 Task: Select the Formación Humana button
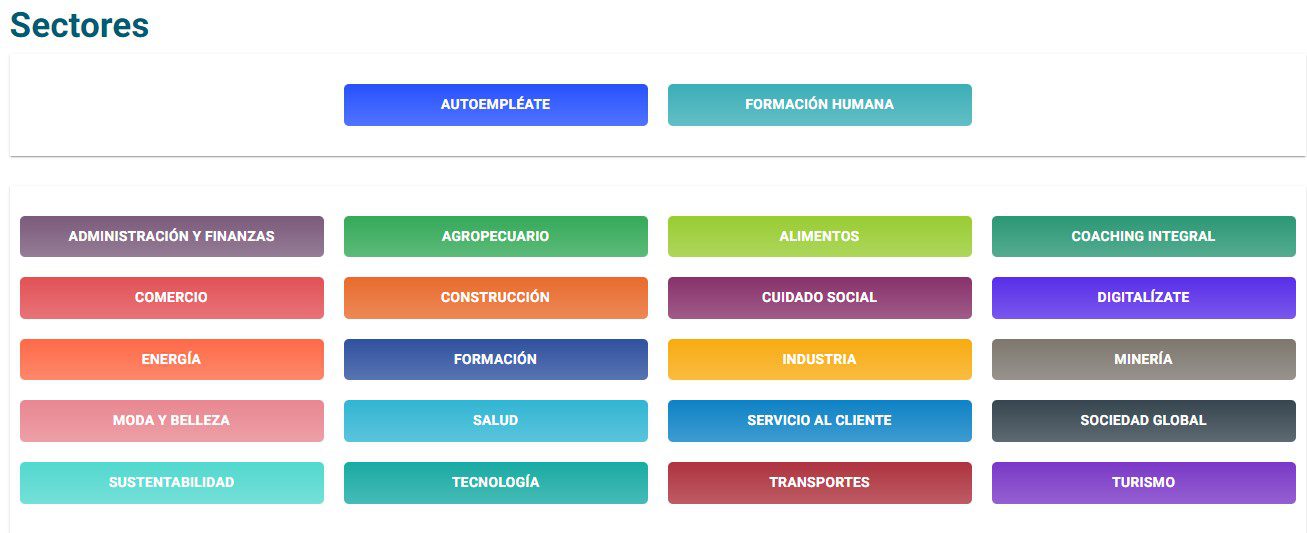click(x=819, y=105)
